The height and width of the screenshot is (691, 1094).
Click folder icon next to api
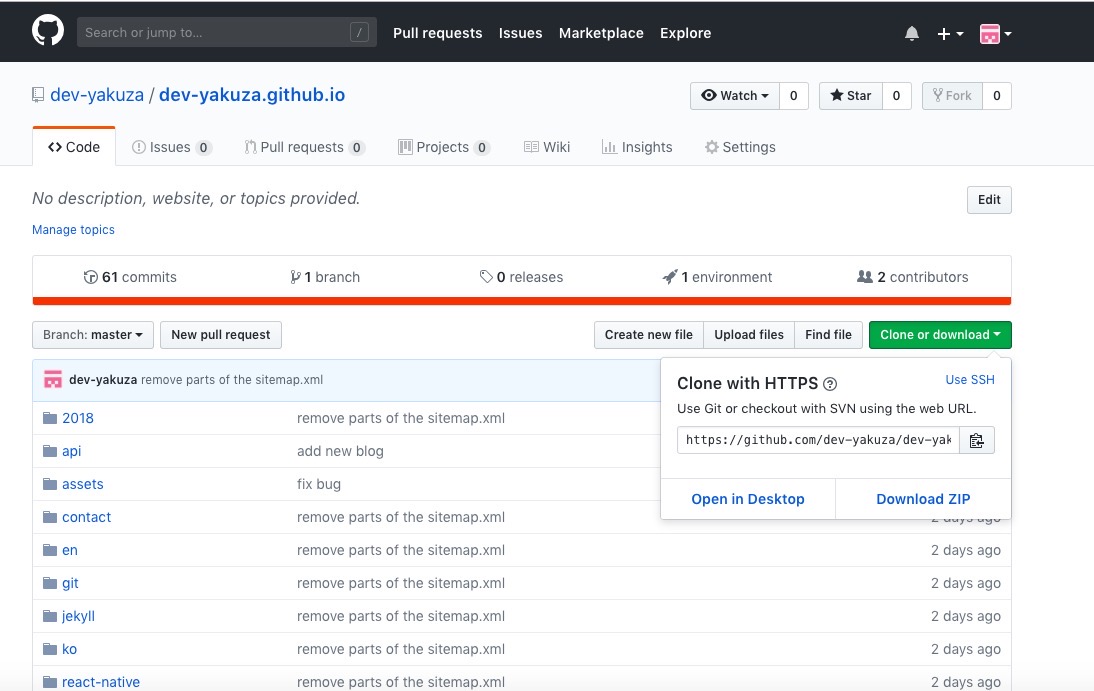tap(50, 451)
